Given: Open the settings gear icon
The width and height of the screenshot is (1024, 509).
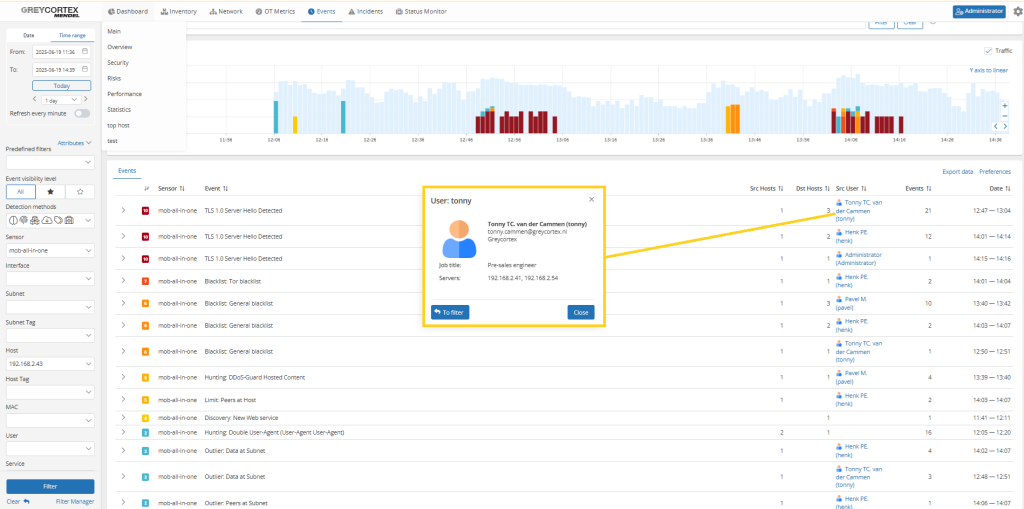Looking at the screenshot, I should click(x=1016, y=12).
